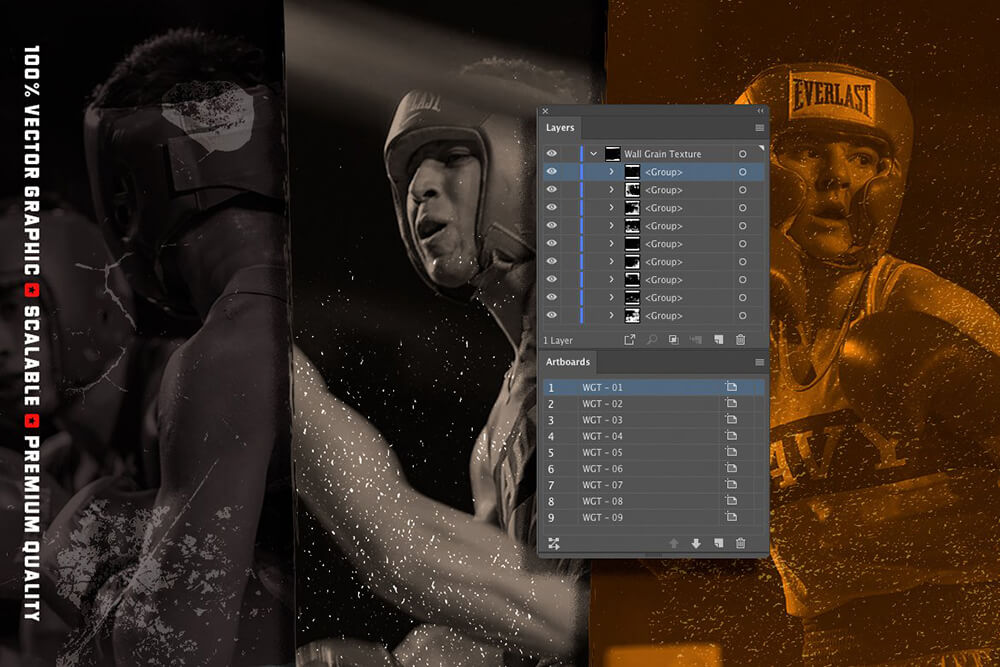
Task: Click the Delete Artboard trash icon
Action: (741, 543)
